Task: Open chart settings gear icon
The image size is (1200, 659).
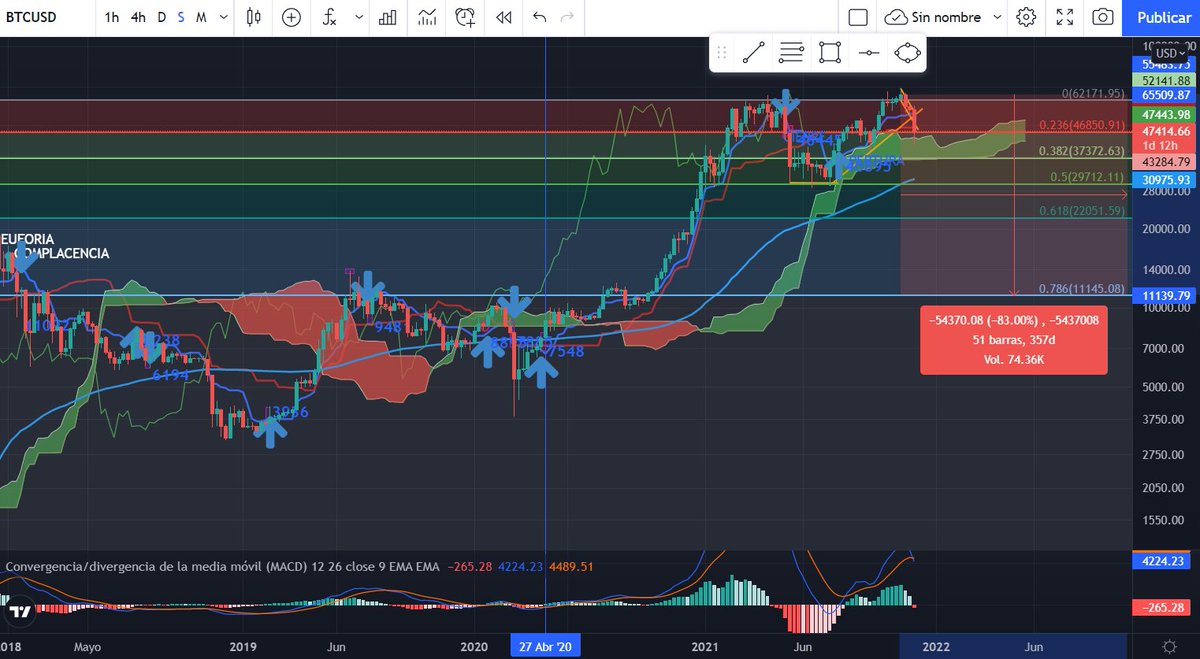Action: (x=1026, y=17)
